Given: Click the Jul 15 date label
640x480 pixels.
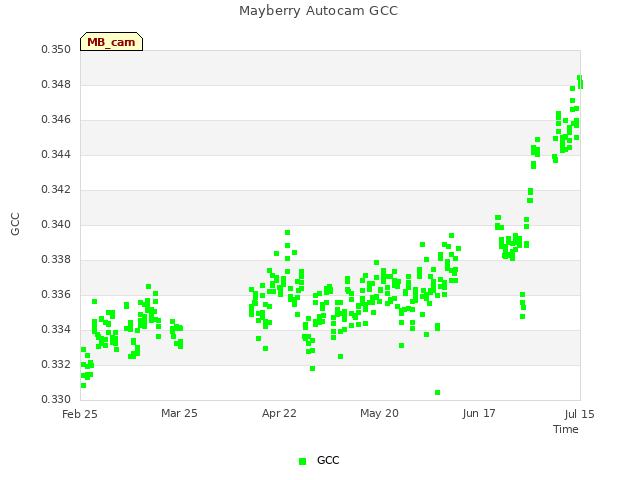Looking at the screenshot, I should point(580,414).
